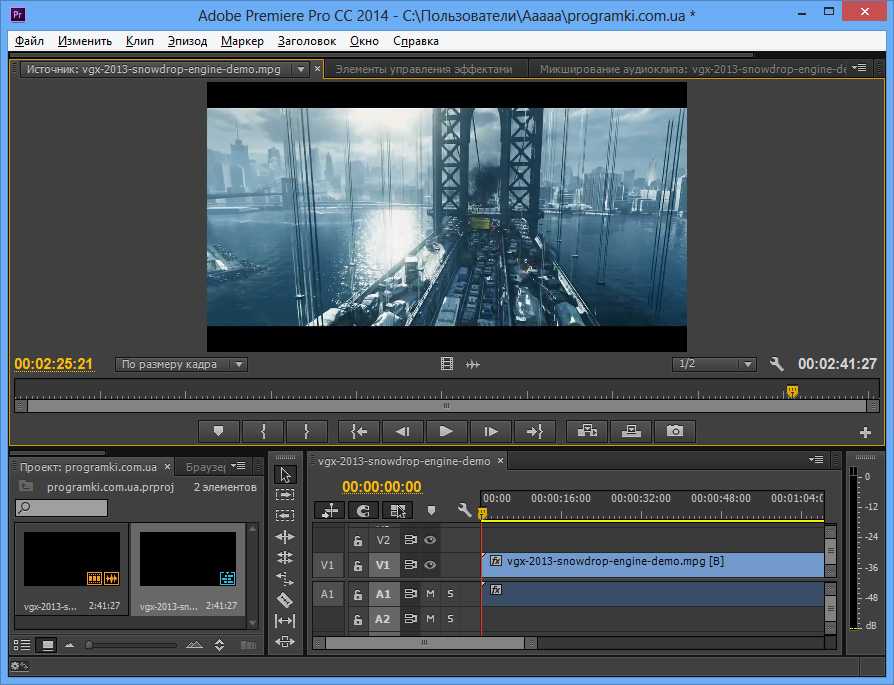Viewport: 894px width, 685px height.
Task: Open timeline display settings wrench
Action: 464,510
